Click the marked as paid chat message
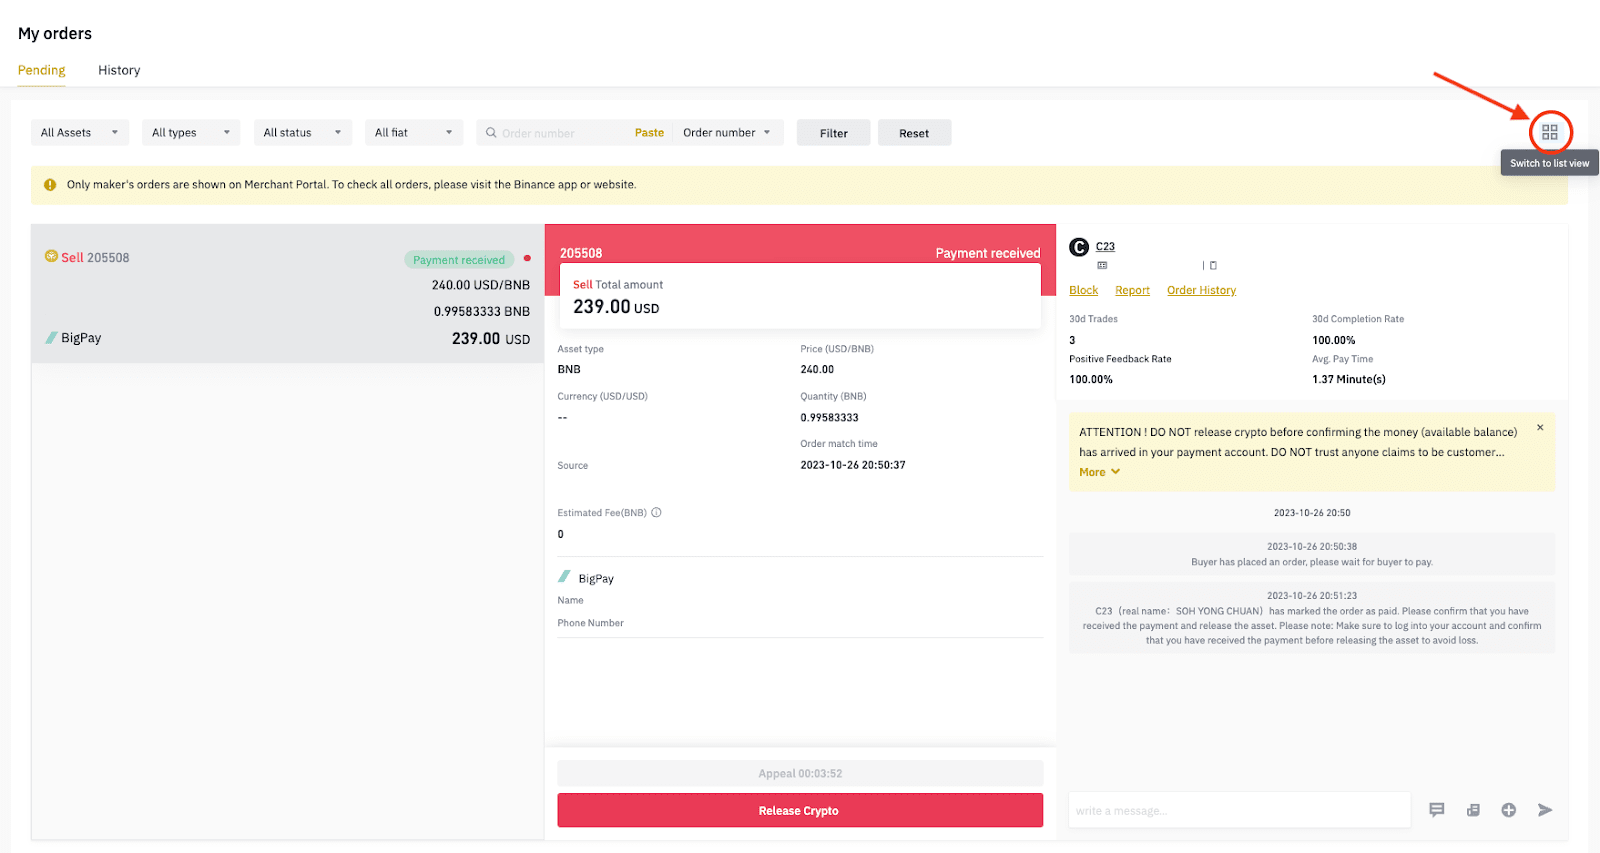Image resolution: width=1600 pixels, height=853 pixels. tap(1312, 618)
